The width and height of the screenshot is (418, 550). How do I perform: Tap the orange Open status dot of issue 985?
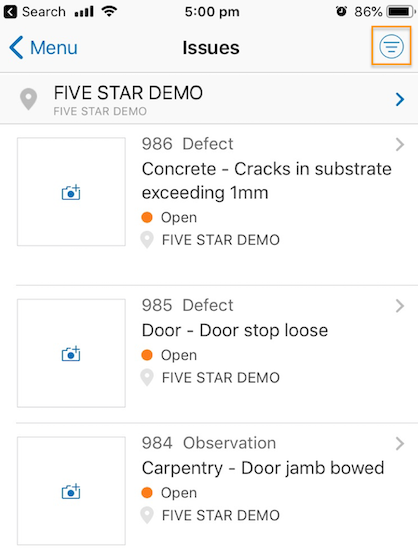pos(147,355)
